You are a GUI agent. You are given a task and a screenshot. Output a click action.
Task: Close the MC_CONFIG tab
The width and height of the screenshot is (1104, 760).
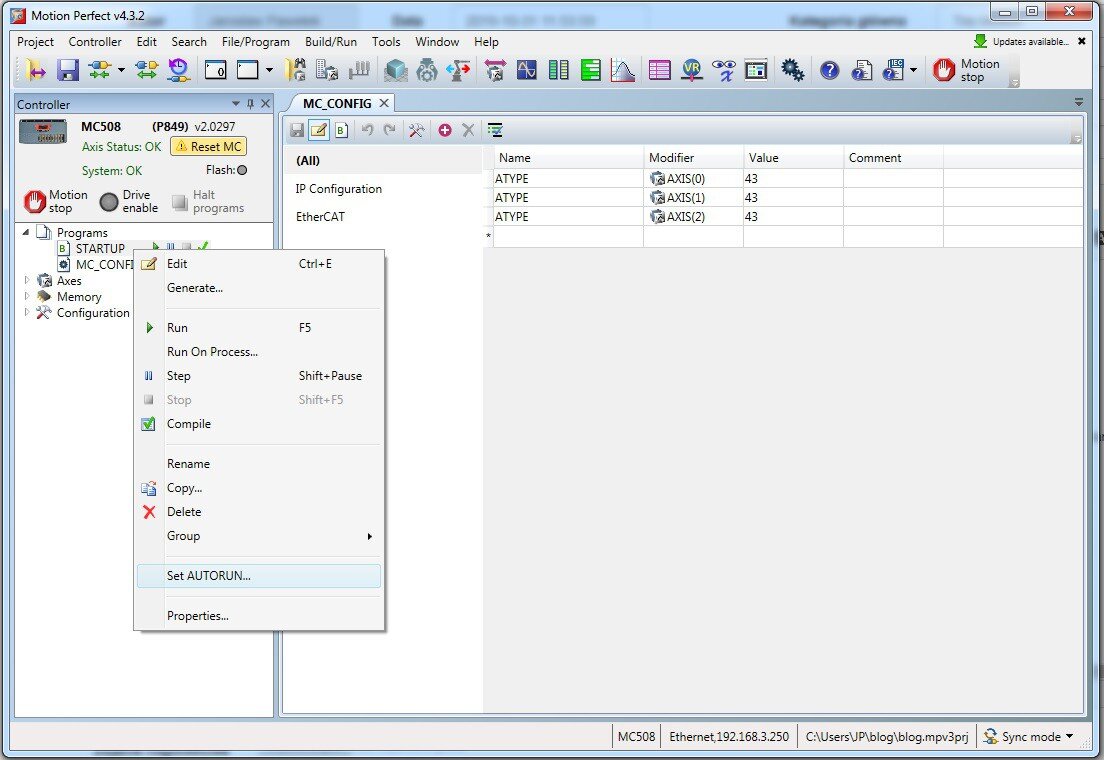384,103
